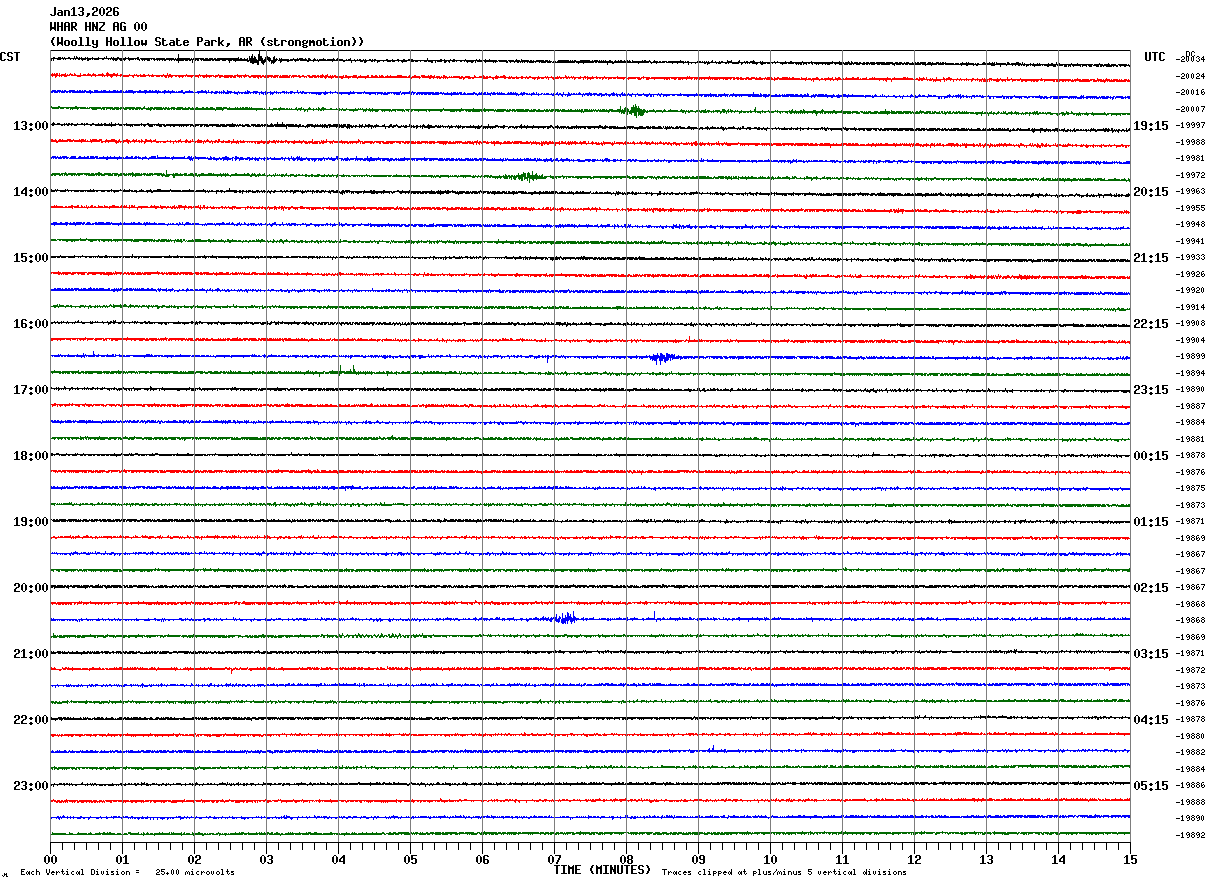Click the 05:15 UTC time label
1210x886 pixels.
coord(1151,786)
